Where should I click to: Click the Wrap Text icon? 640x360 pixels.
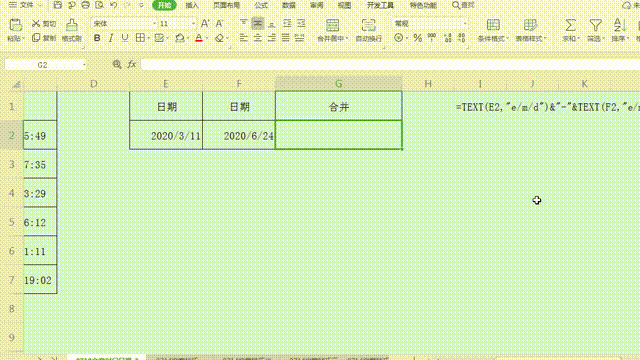point(369,25)
